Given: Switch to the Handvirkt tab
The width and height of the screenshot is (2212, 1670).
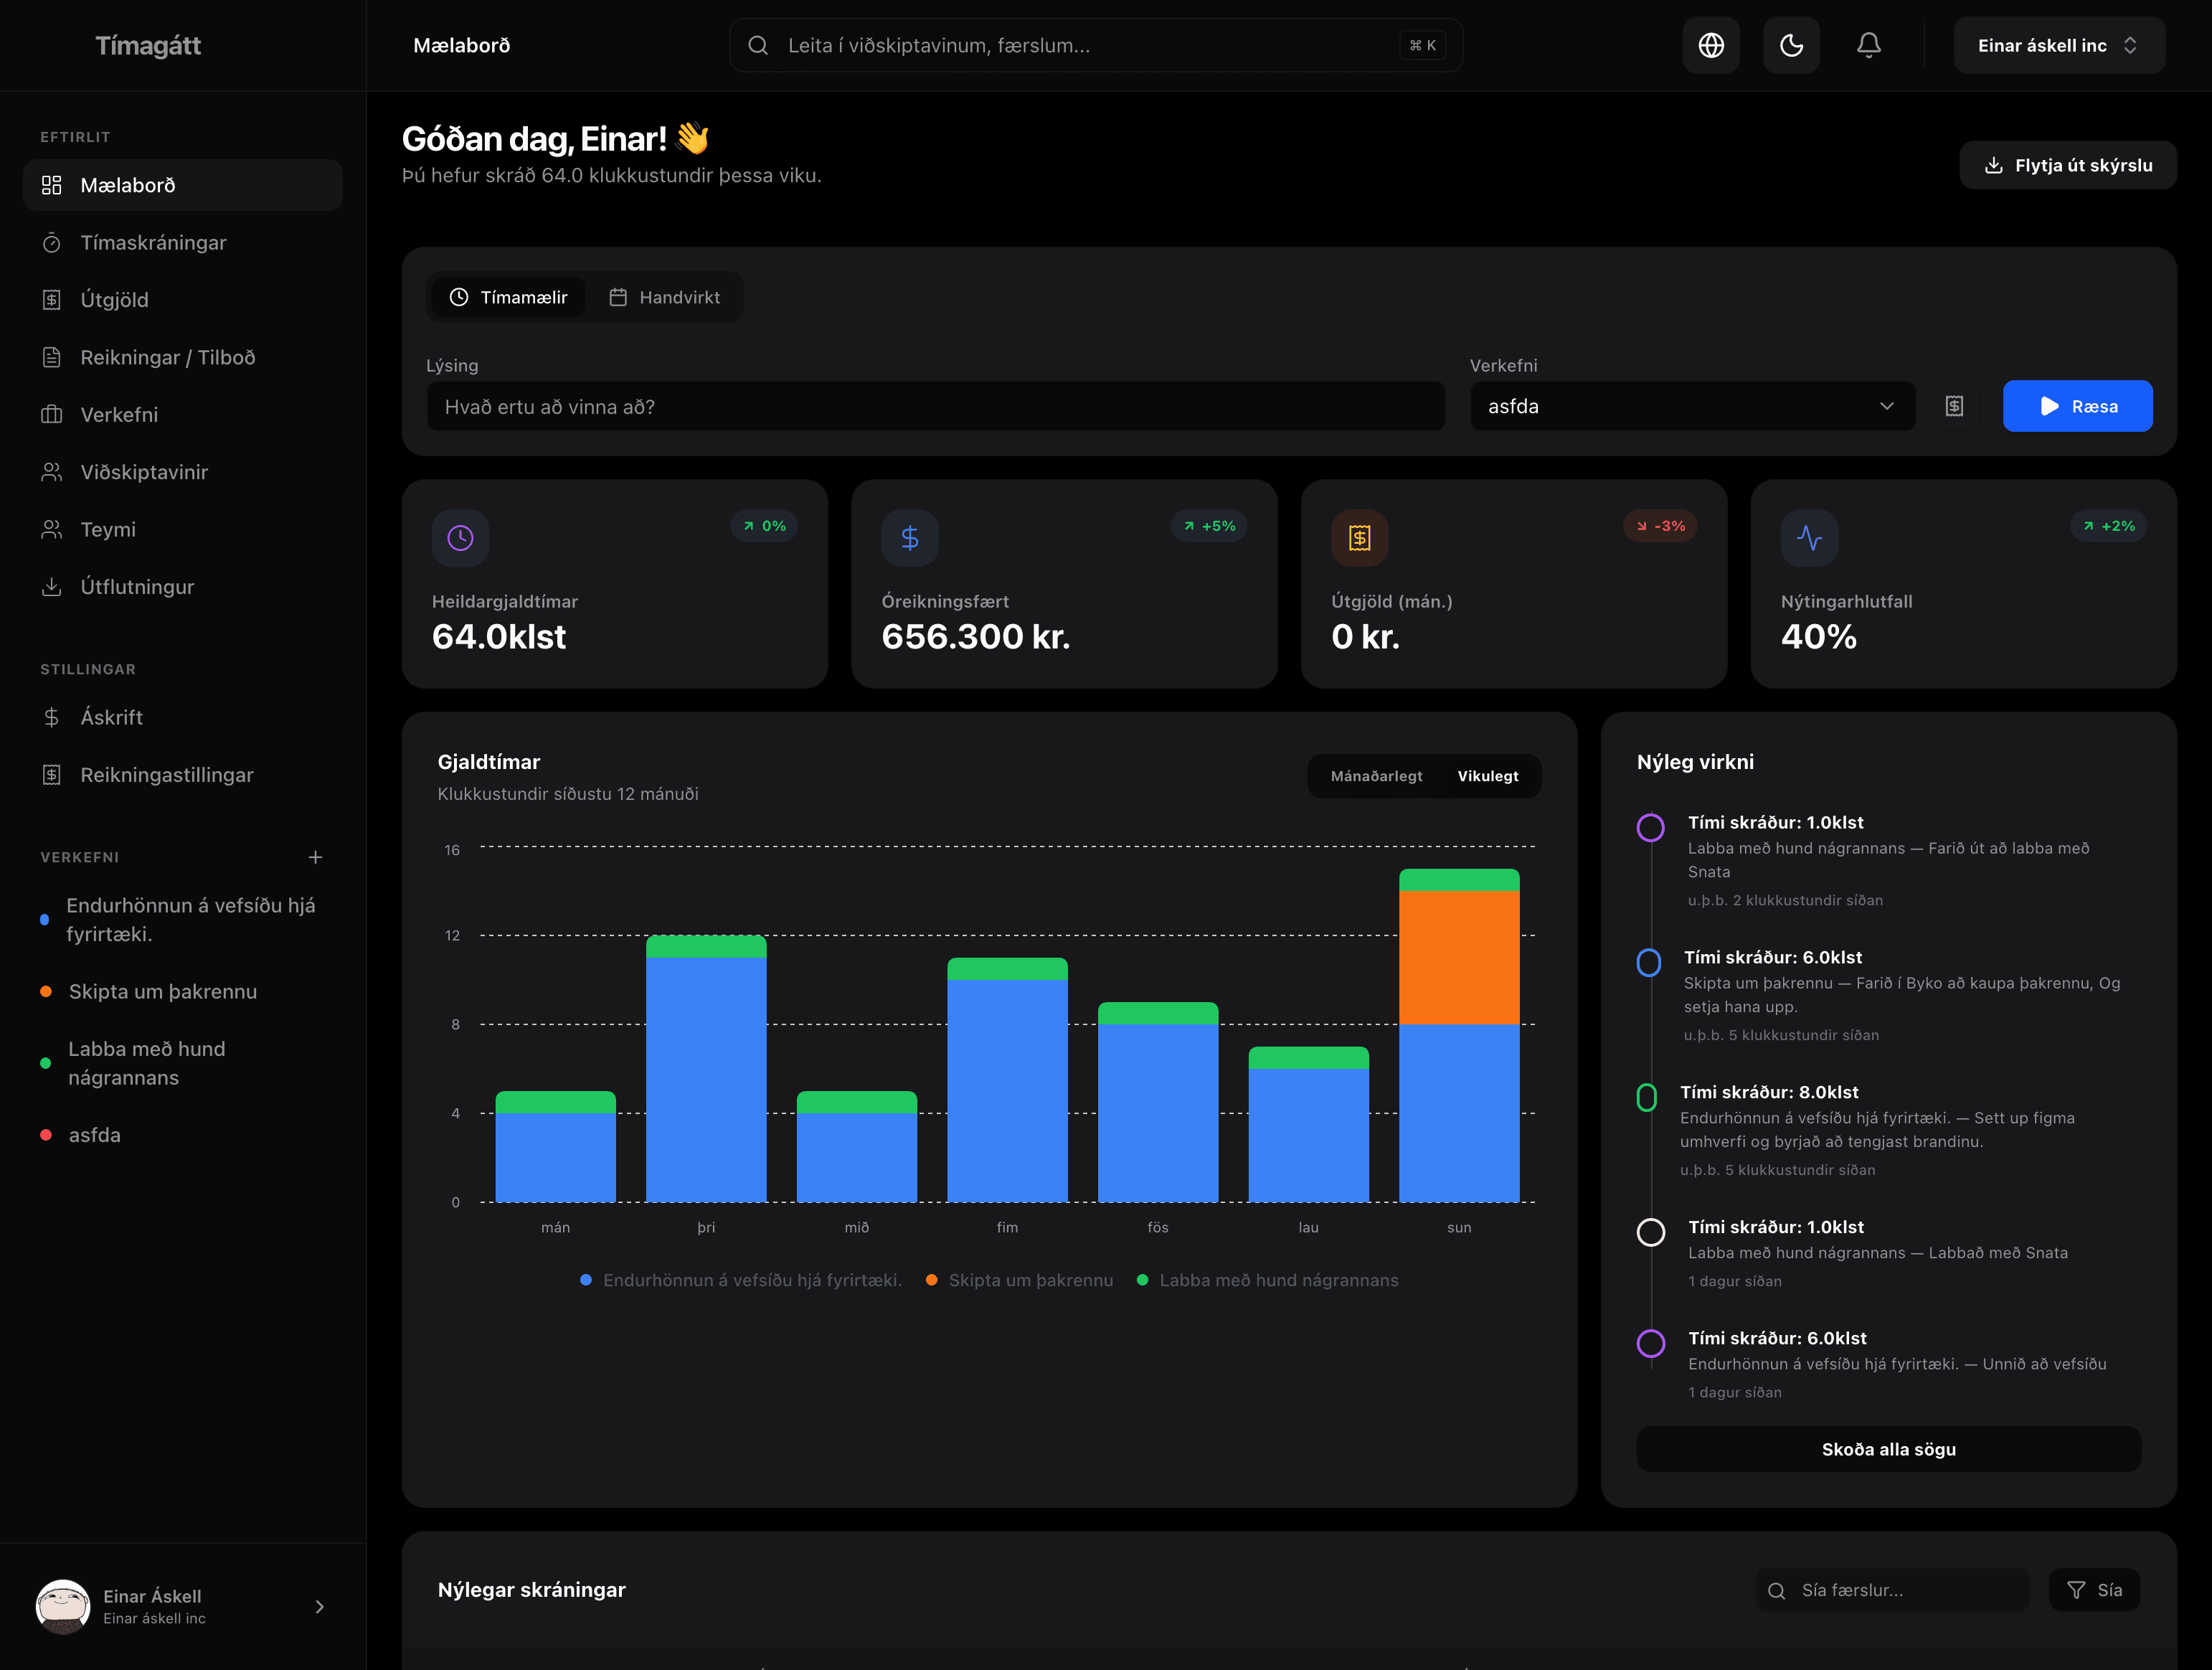Looking at the screenshot, I should (665, 296).
